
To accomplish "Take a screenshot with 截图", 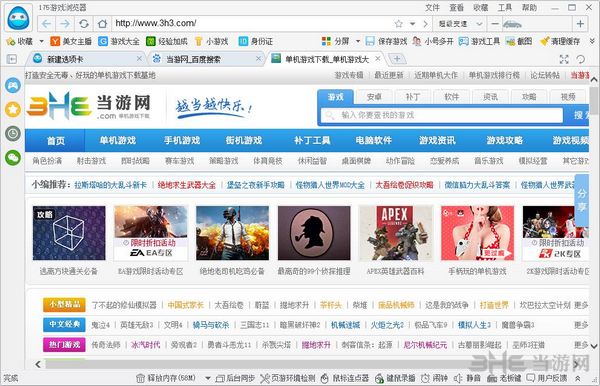I will pyautogui.click(x=519, y=41).
